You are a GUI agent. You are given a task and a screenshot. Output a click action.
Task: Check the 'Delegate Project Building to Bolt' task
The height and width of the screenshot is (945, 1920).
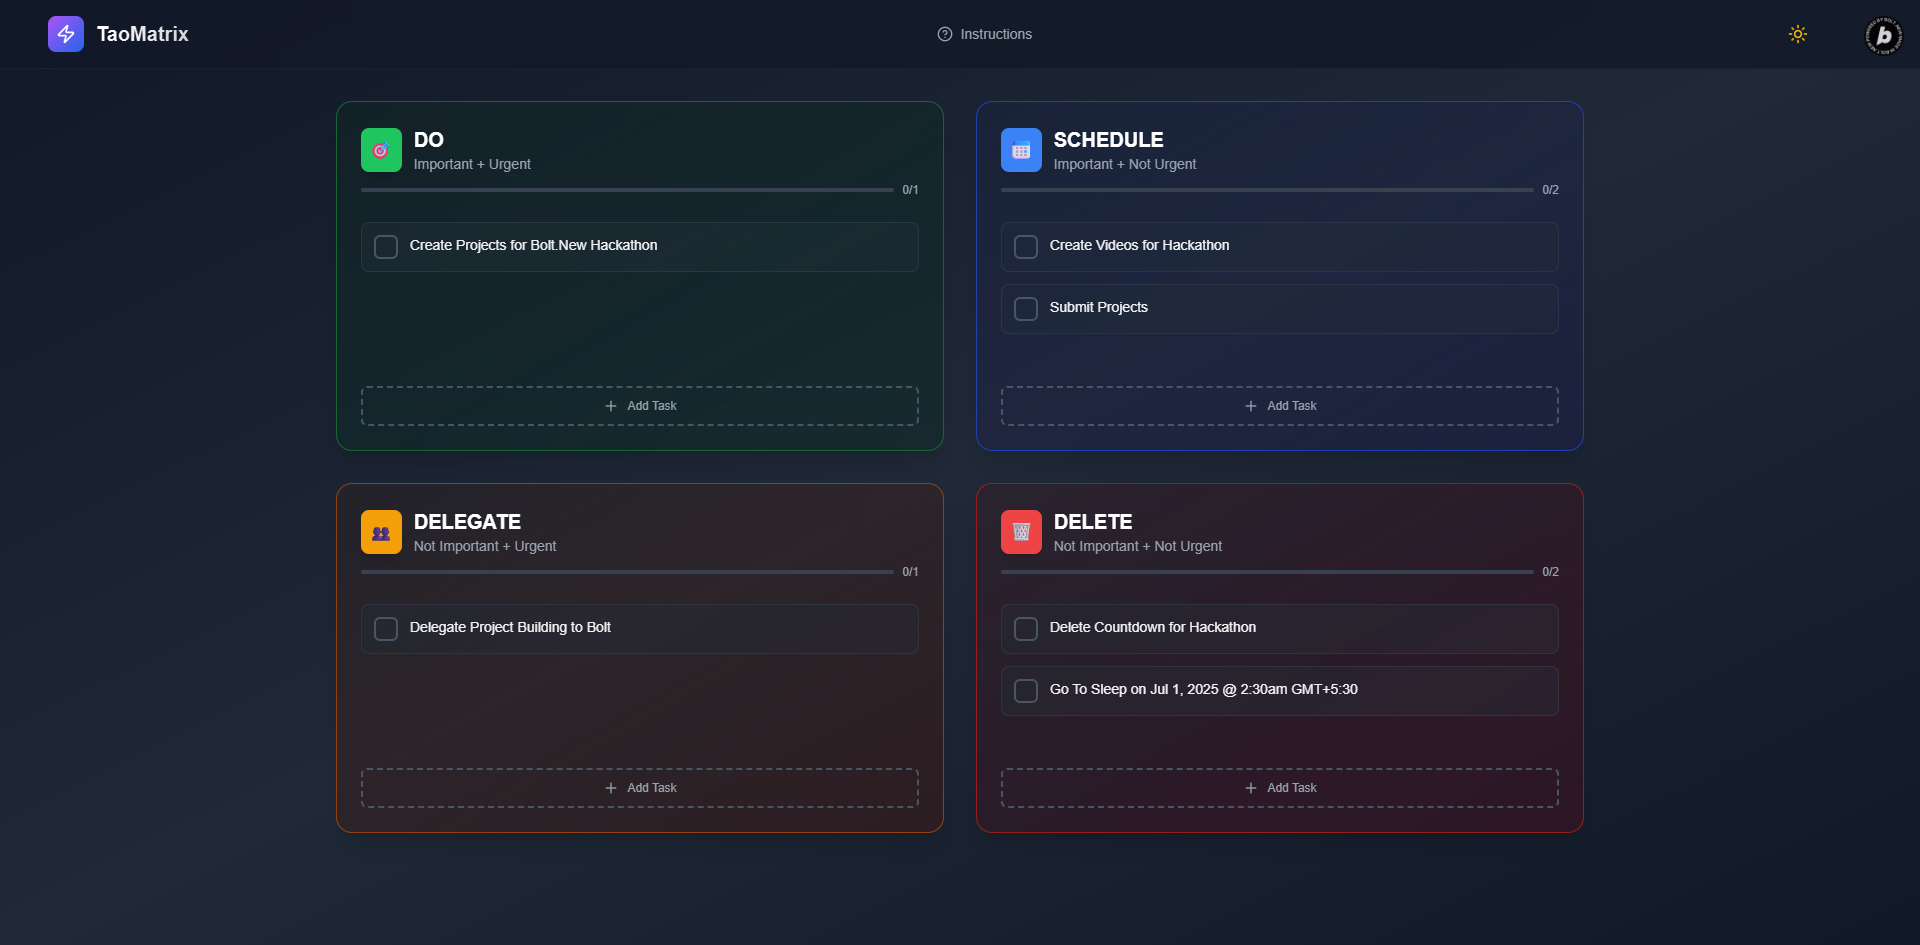click(x=386, y=628)
